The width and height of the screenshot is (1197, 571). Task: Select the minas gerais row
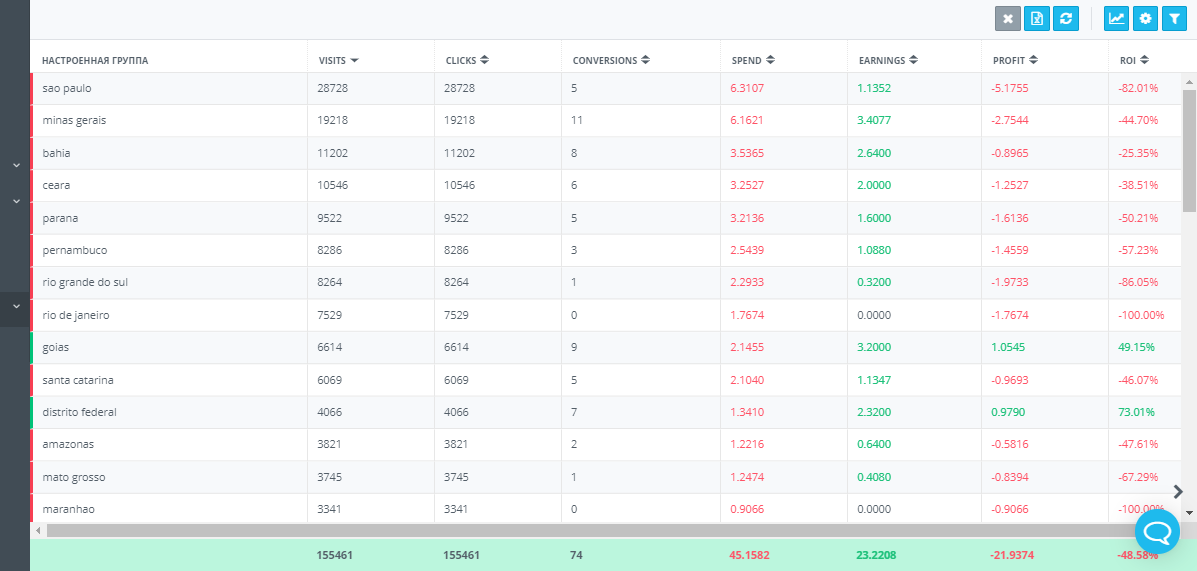coord(606,121)
